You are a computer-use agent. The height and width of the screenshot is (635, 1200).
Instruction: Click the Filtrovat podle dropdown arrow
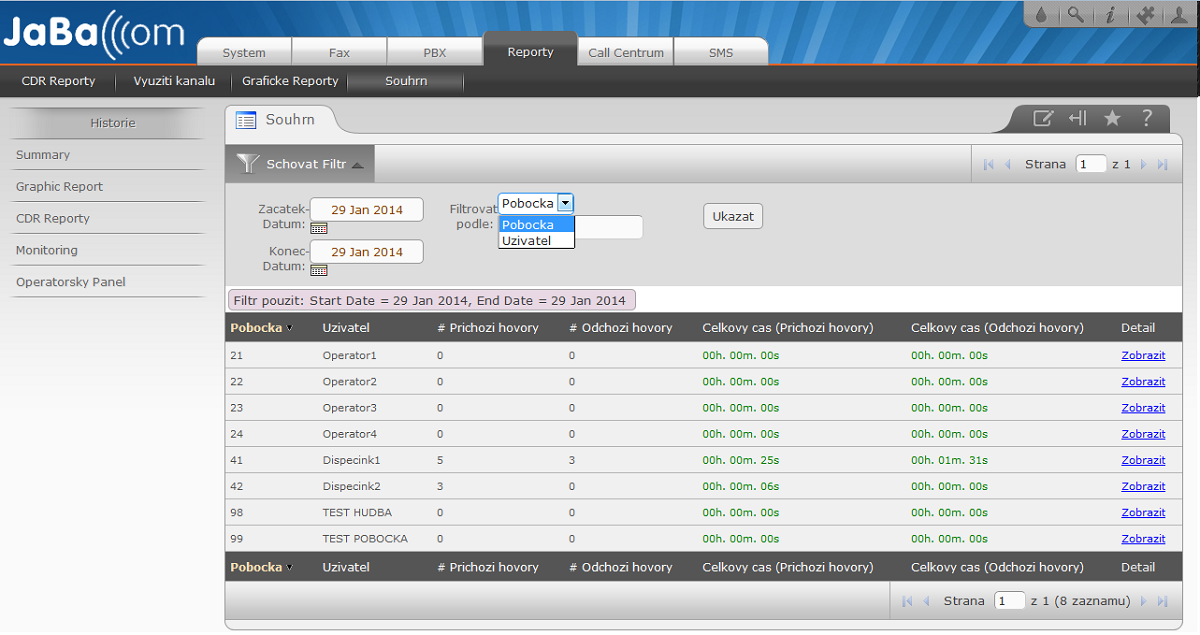click(566, 203)
